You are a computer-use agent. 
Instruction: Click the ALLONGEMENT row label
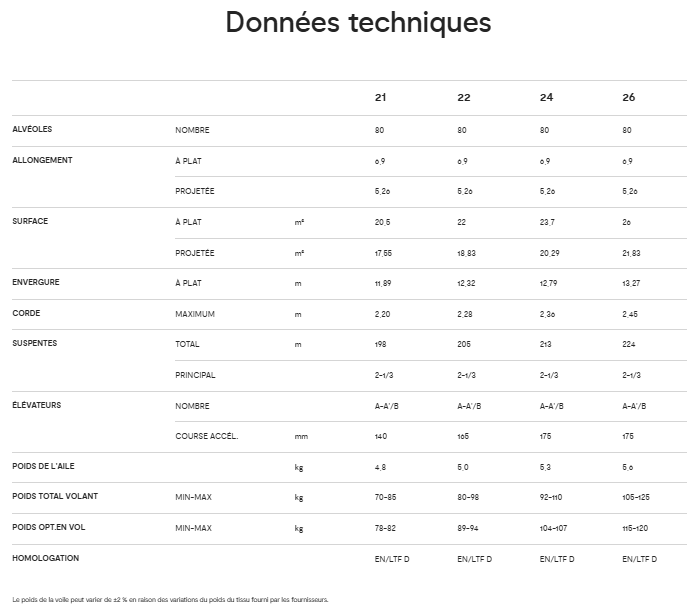point(42,159)
